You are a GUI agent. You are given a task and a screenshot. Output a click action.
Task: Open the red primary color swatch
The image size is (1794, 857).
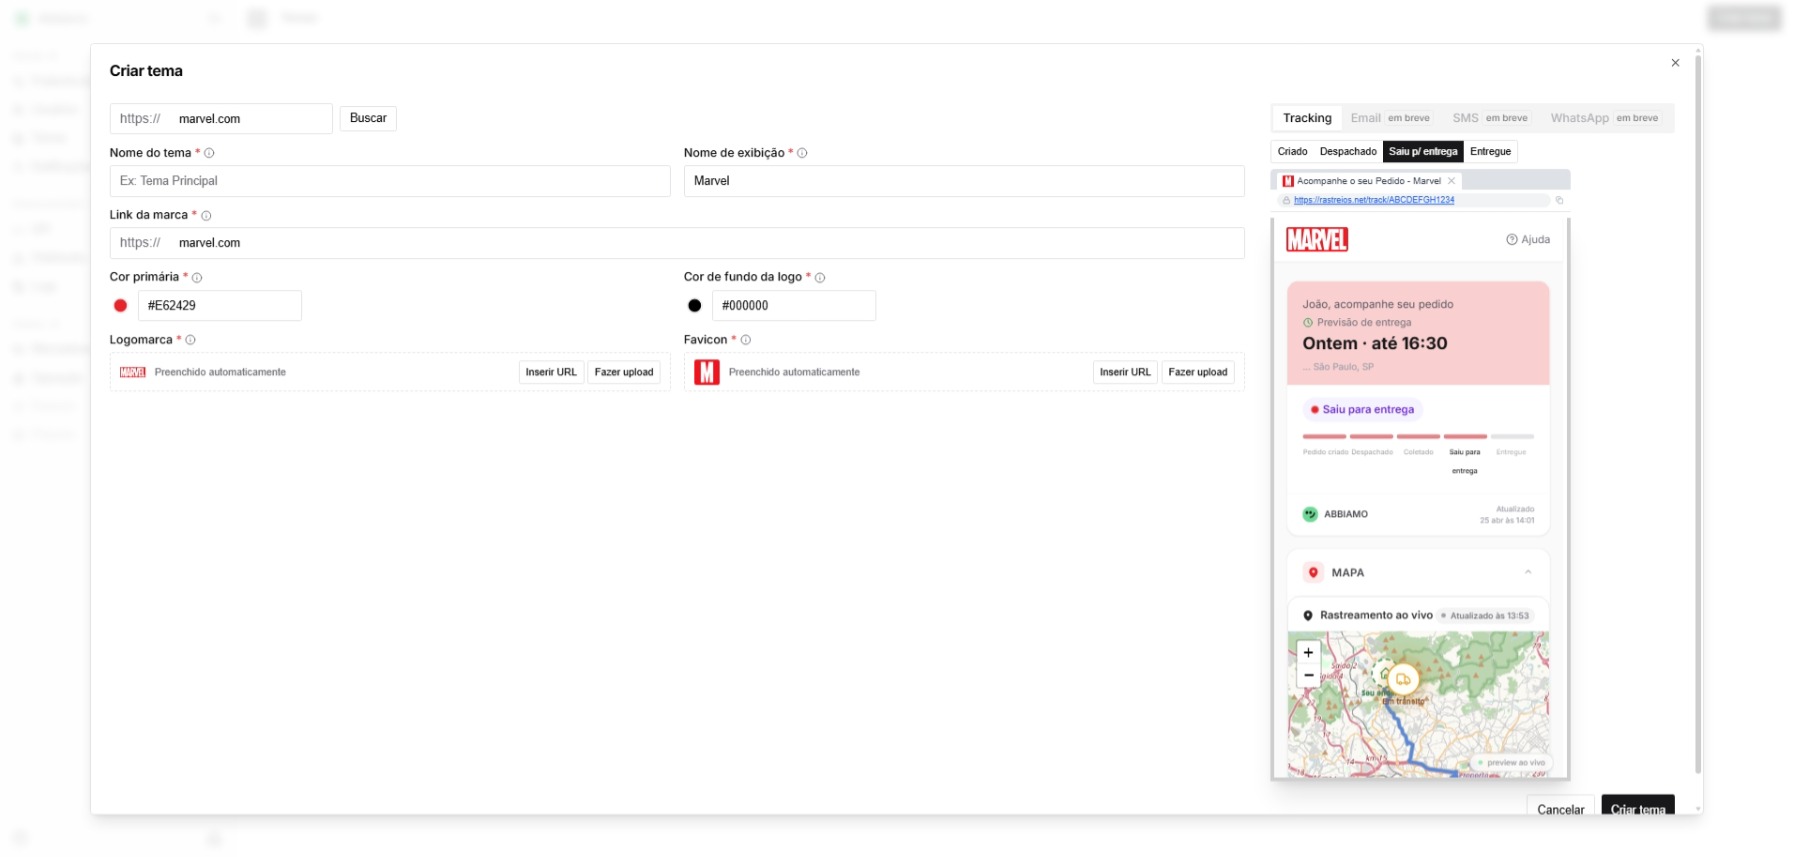click(x=121, y=306)
